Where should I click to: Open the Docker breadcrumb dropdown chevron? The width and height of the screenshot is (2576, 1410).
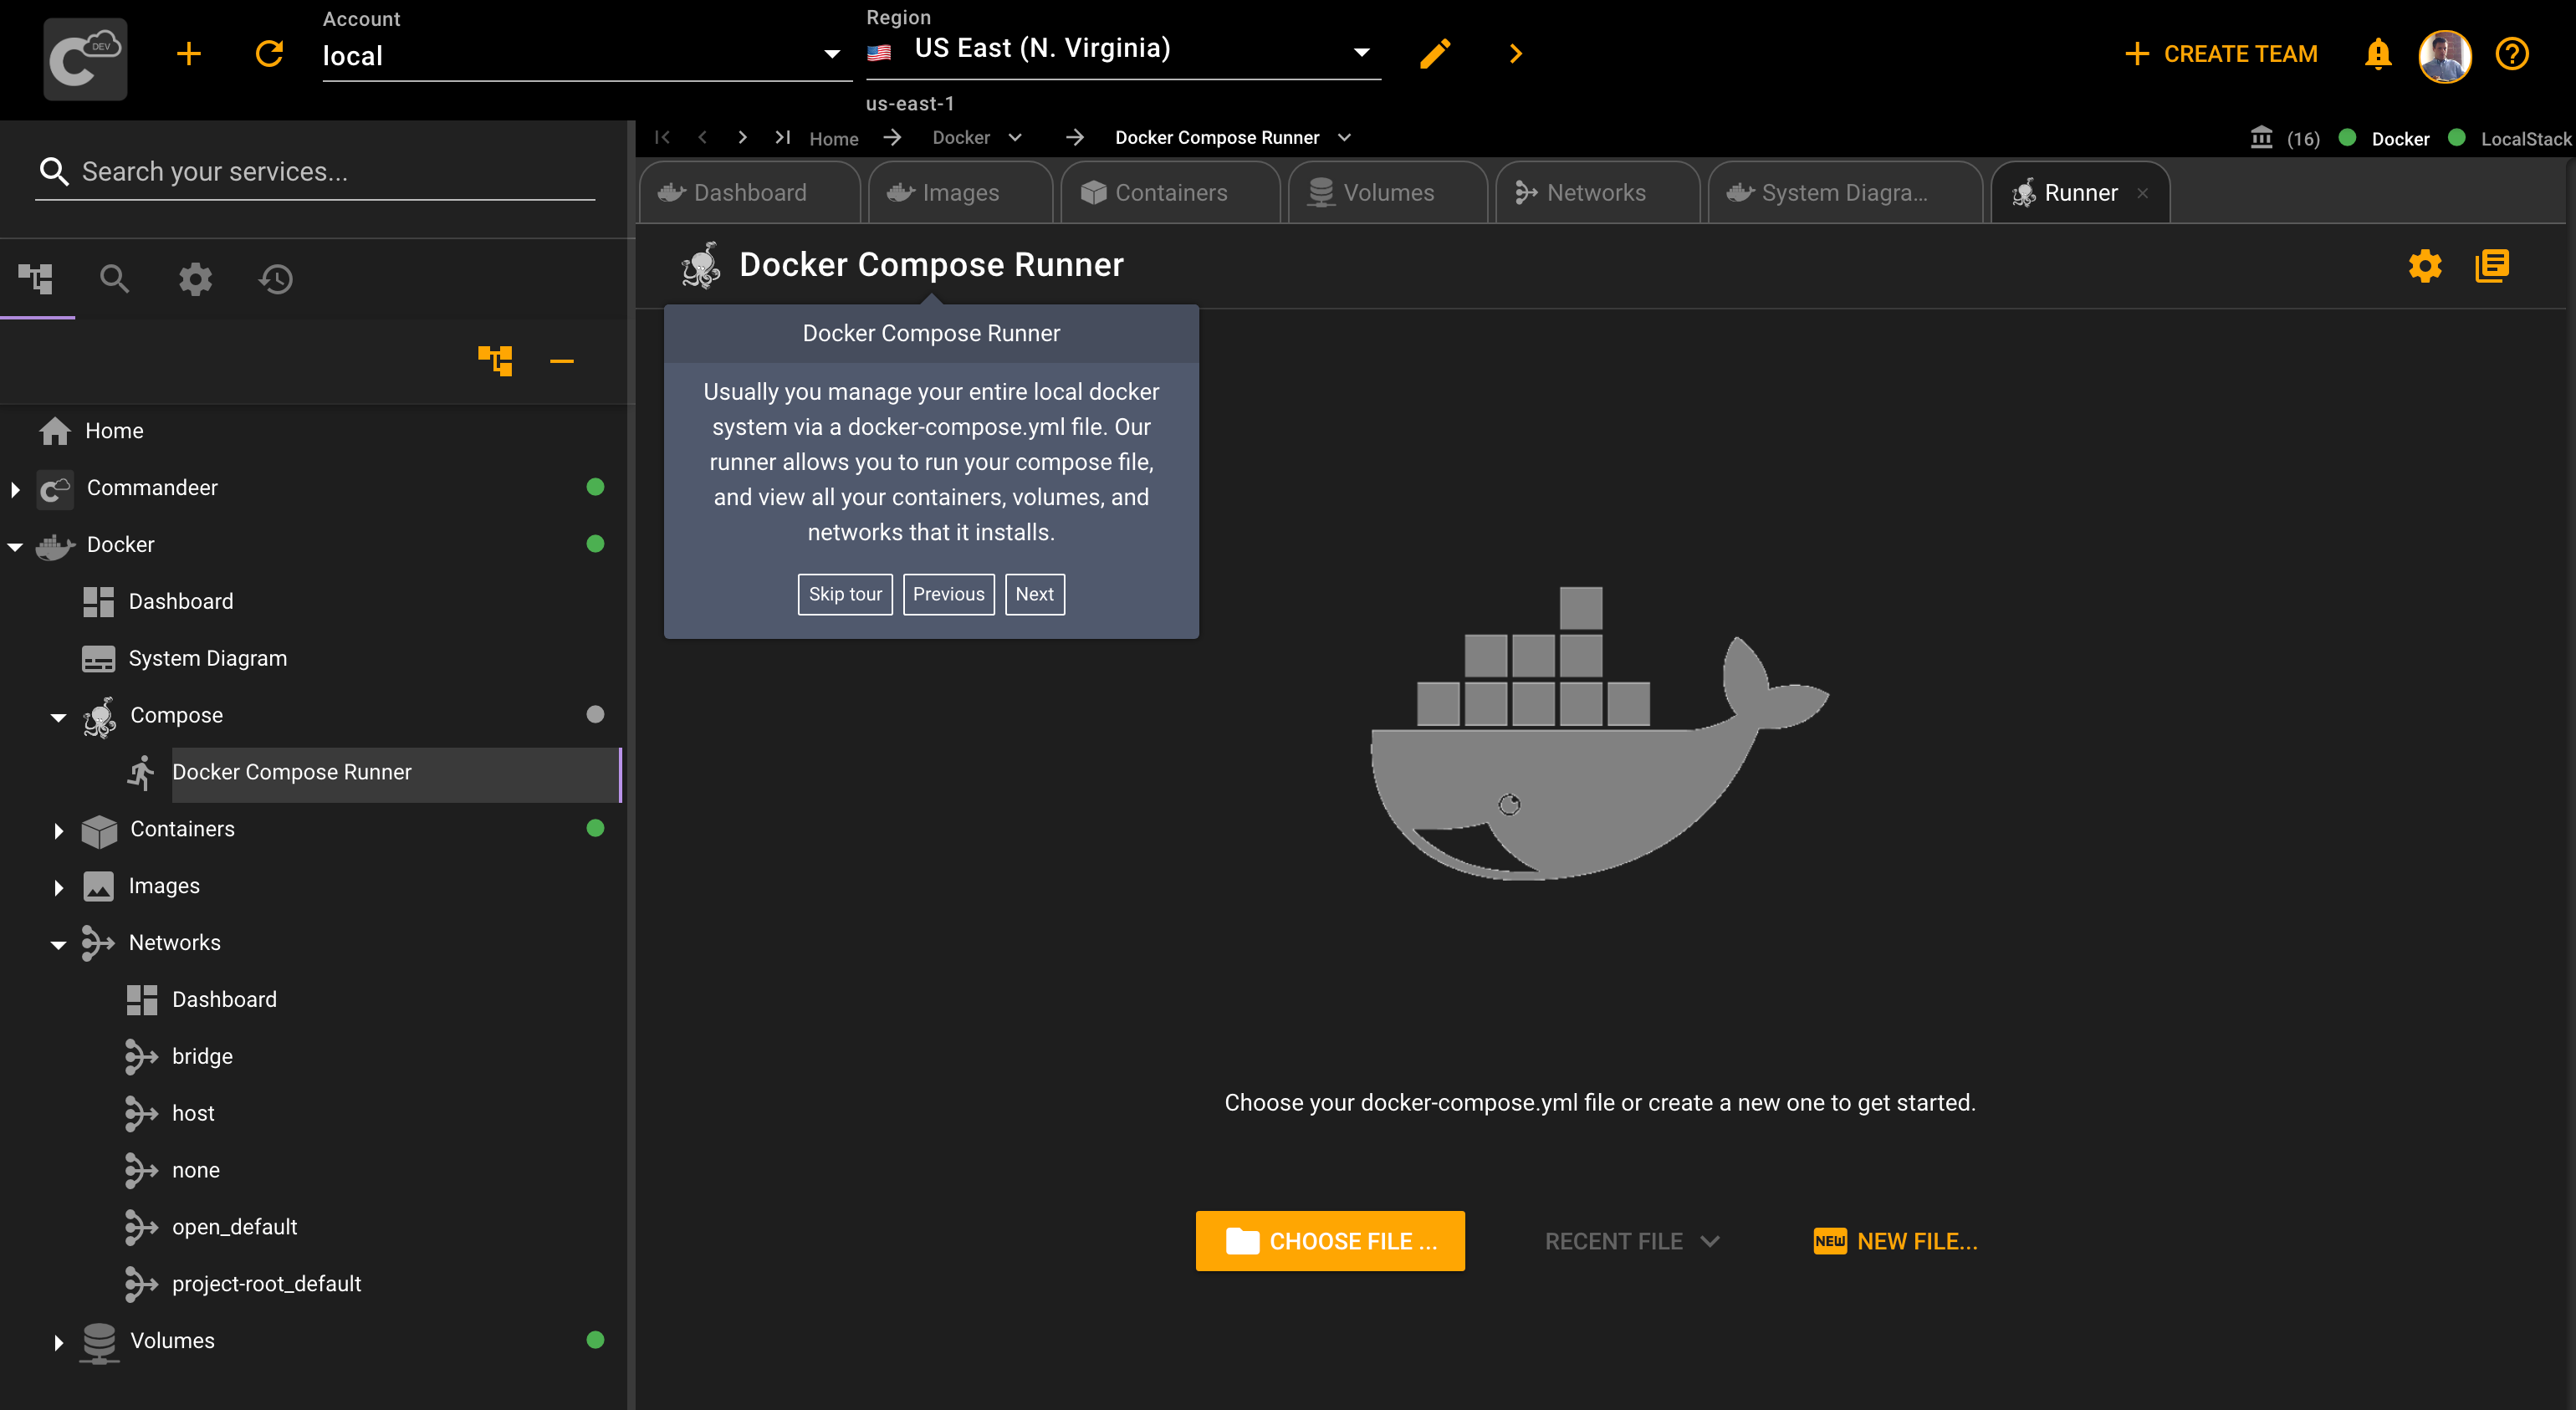(x=1016, y=137)
